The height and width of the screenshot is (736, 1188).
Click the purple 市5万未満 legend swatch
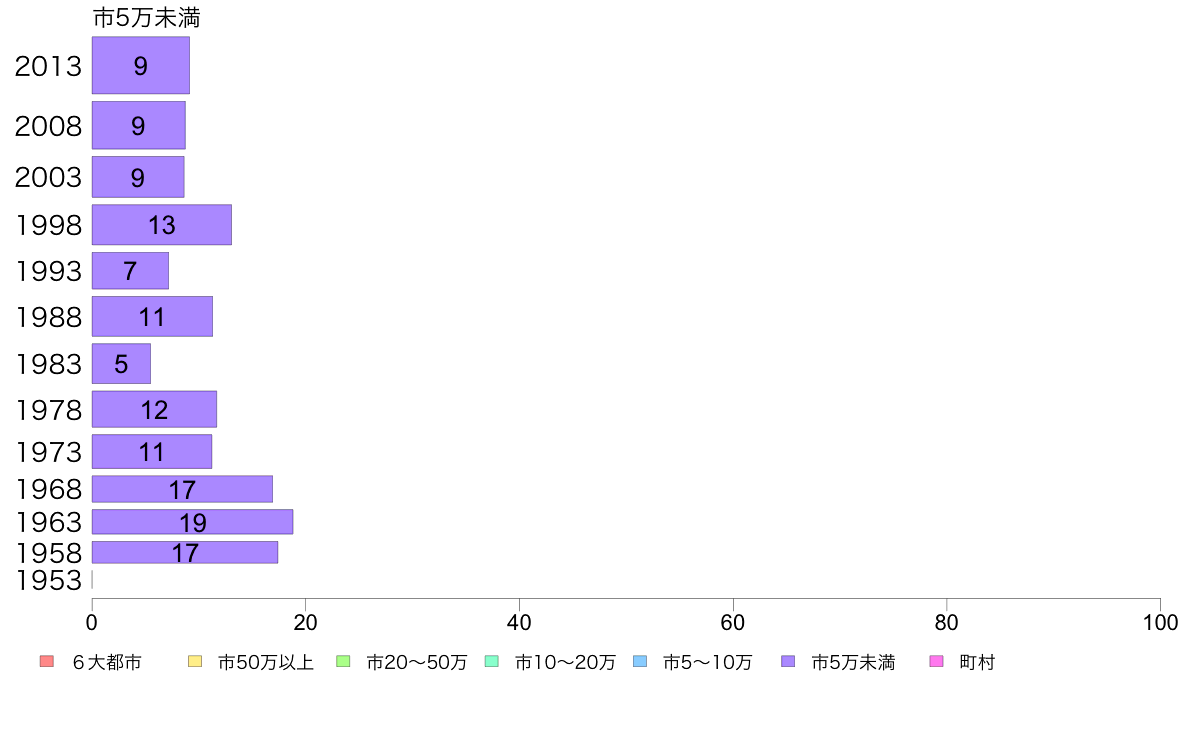click(x=788, y=662)
